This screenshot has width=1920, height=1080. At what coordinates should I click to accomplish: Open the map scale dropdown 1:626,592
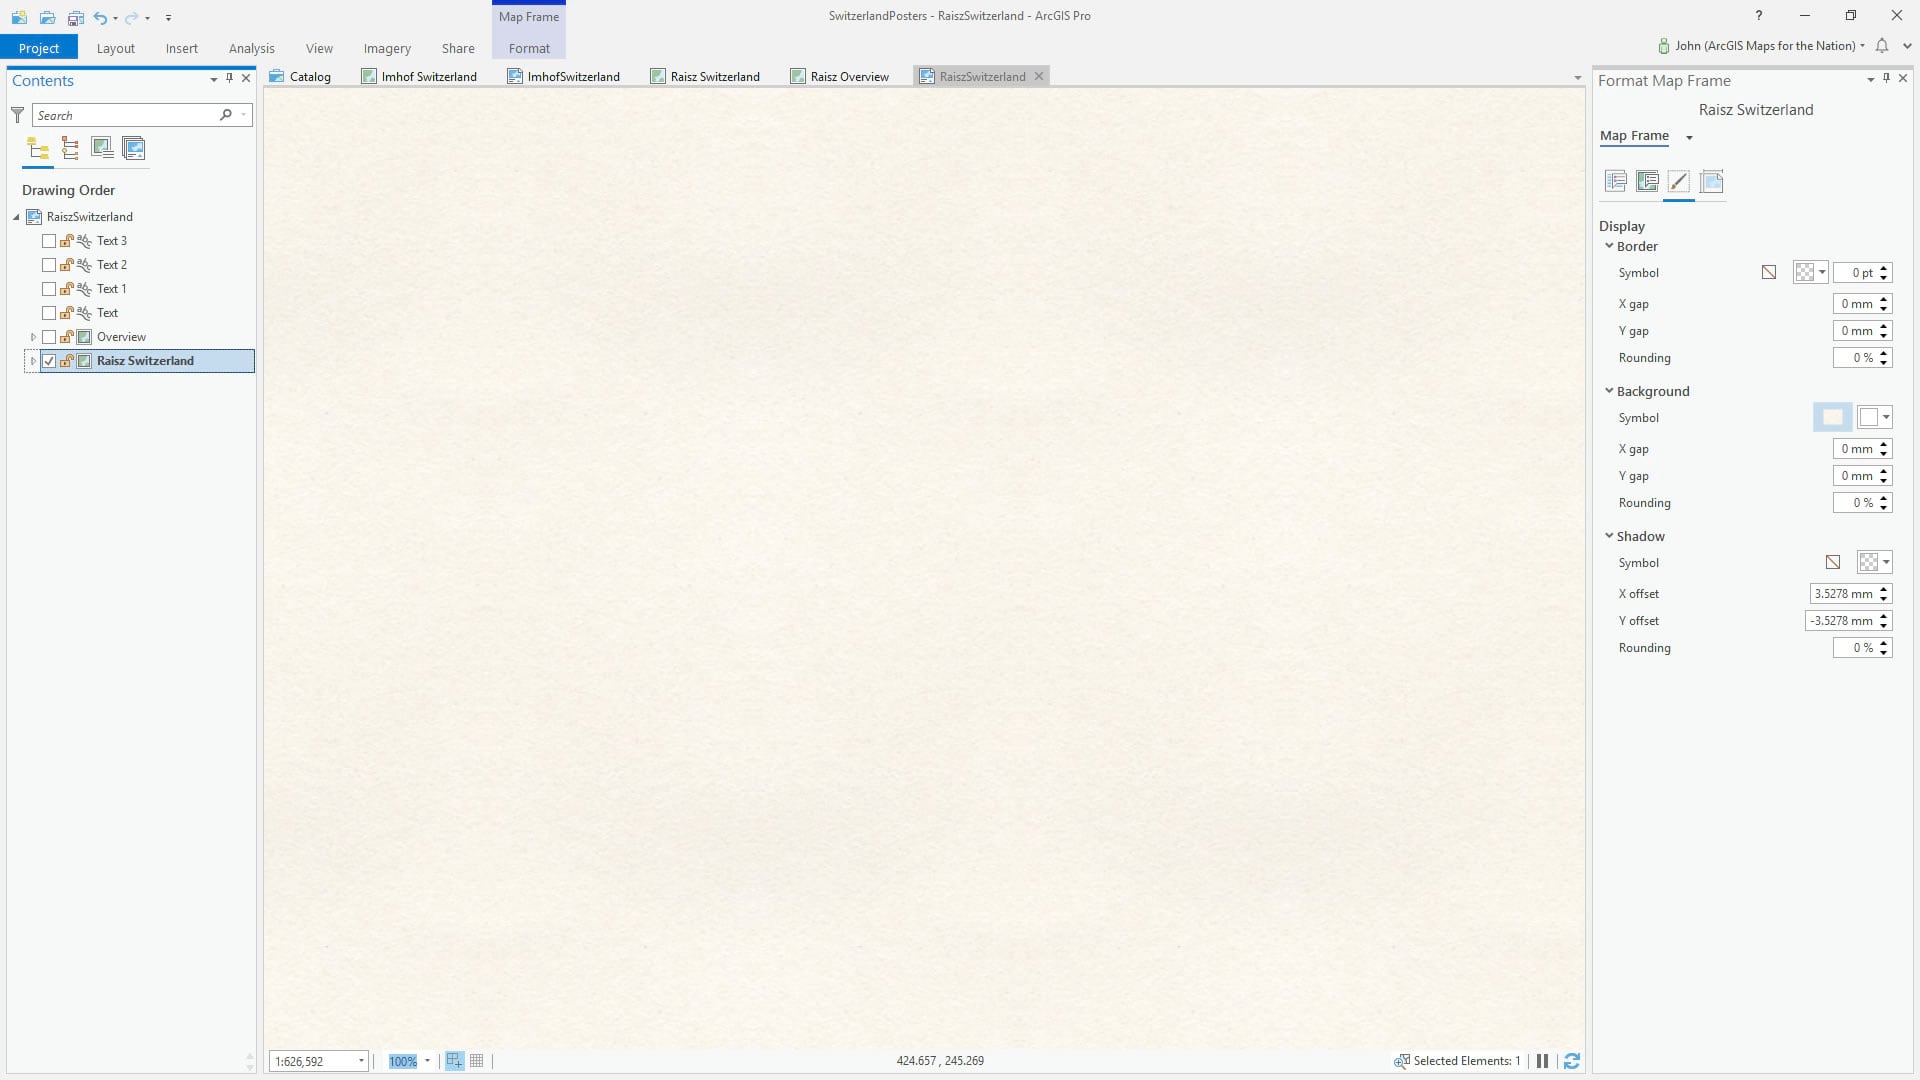coord(361,1061)
